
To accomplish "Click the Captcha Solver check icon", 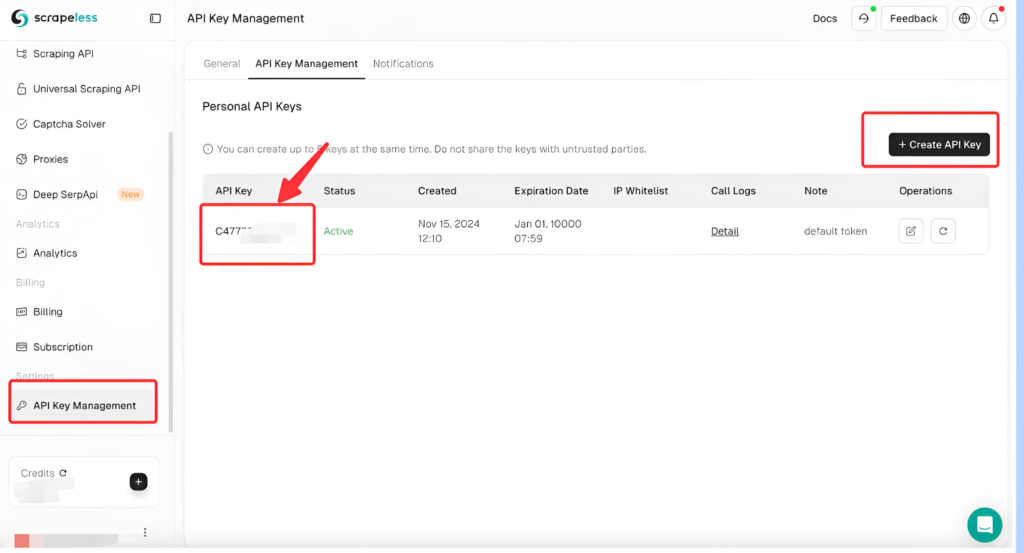I will point(22,124).
